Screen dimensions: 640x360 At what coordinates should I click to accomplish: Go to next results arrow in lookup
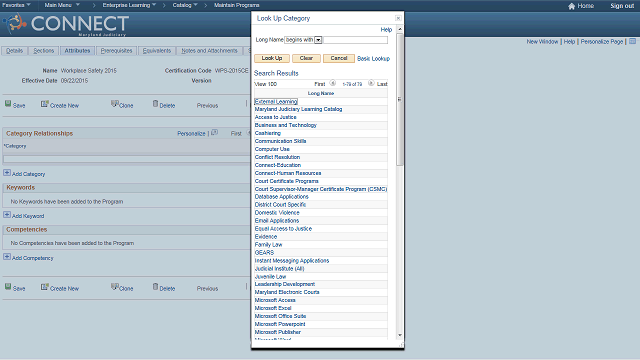click(371, 83)
